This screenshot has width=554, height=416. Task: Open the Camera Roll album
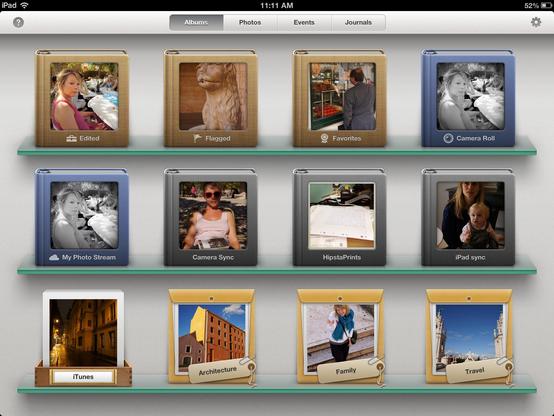(x=468, y=98)
